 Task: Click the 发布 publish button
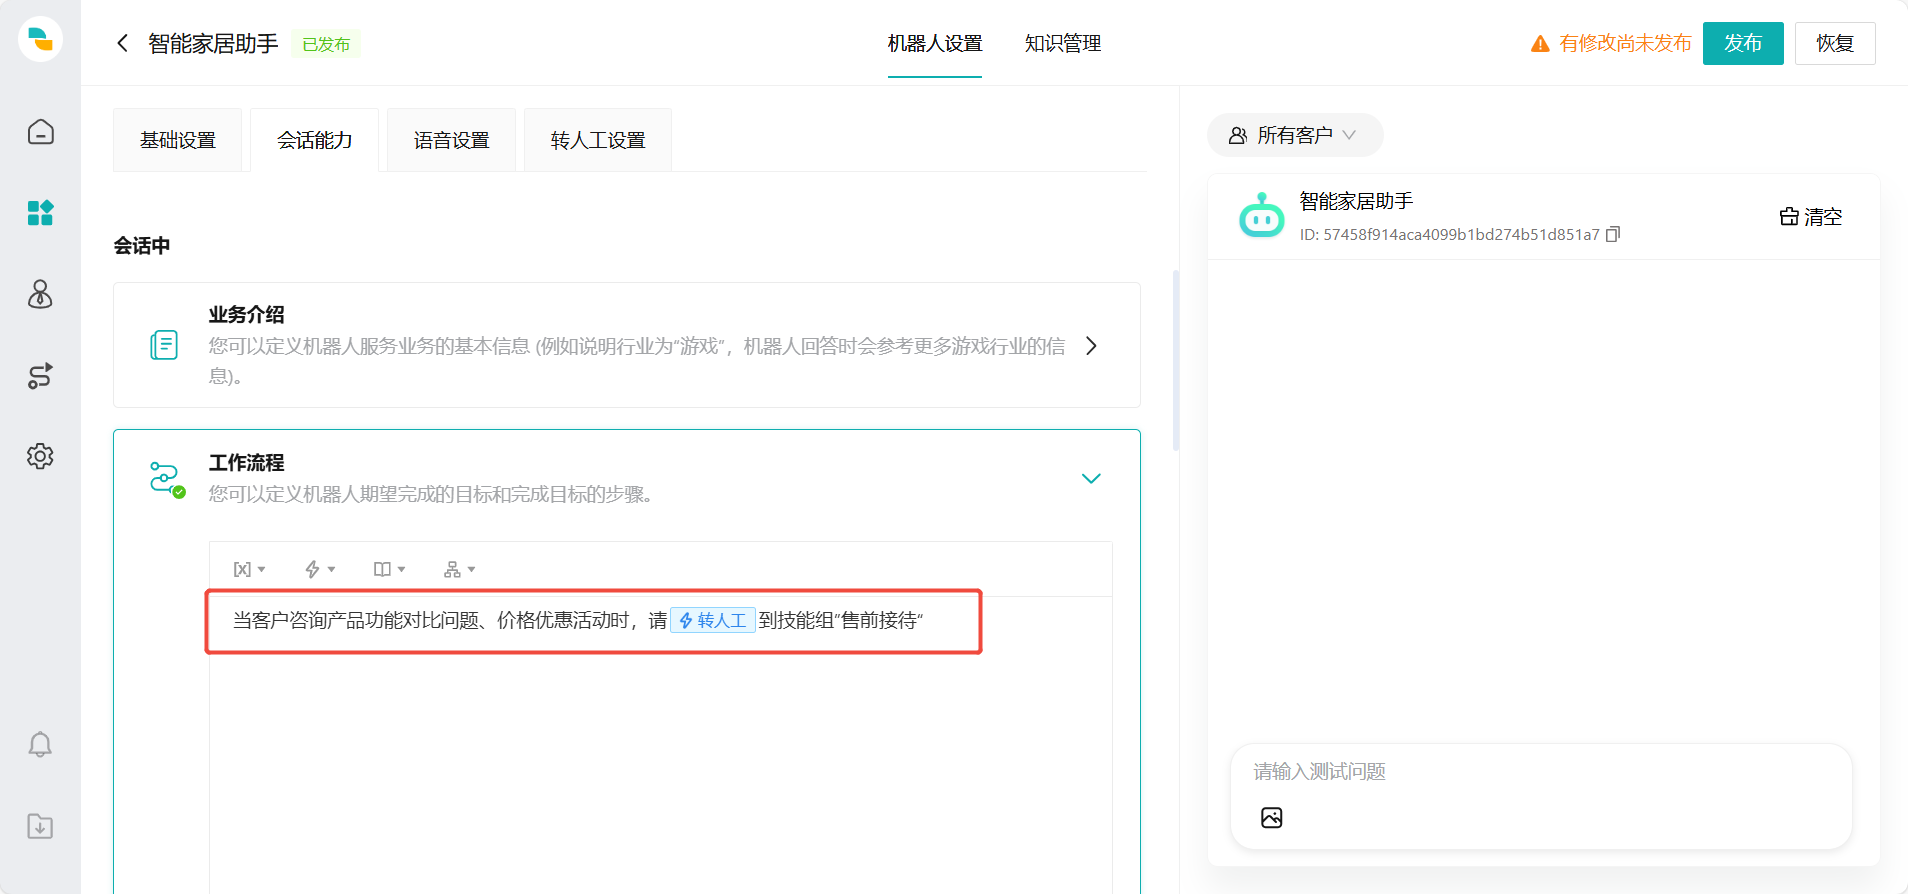1743,43
